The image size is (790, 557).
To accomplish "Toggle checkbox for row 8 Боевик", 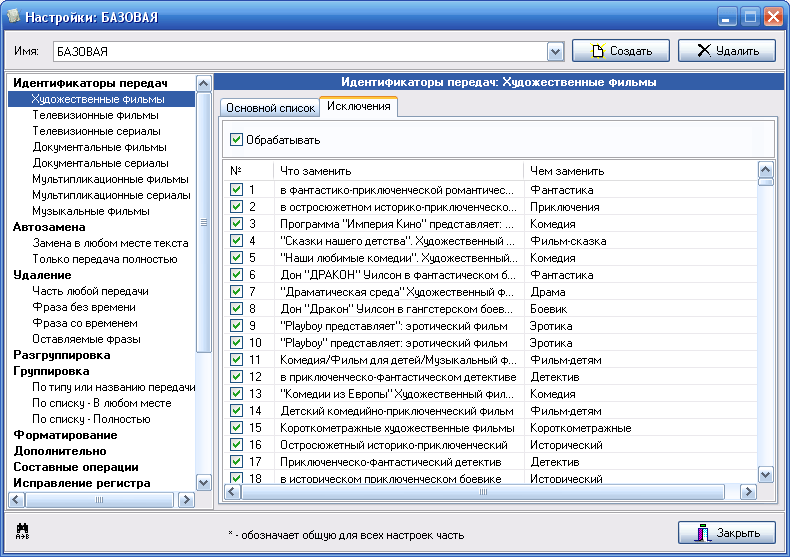I will pyautogui.click(x=236, y=309).
